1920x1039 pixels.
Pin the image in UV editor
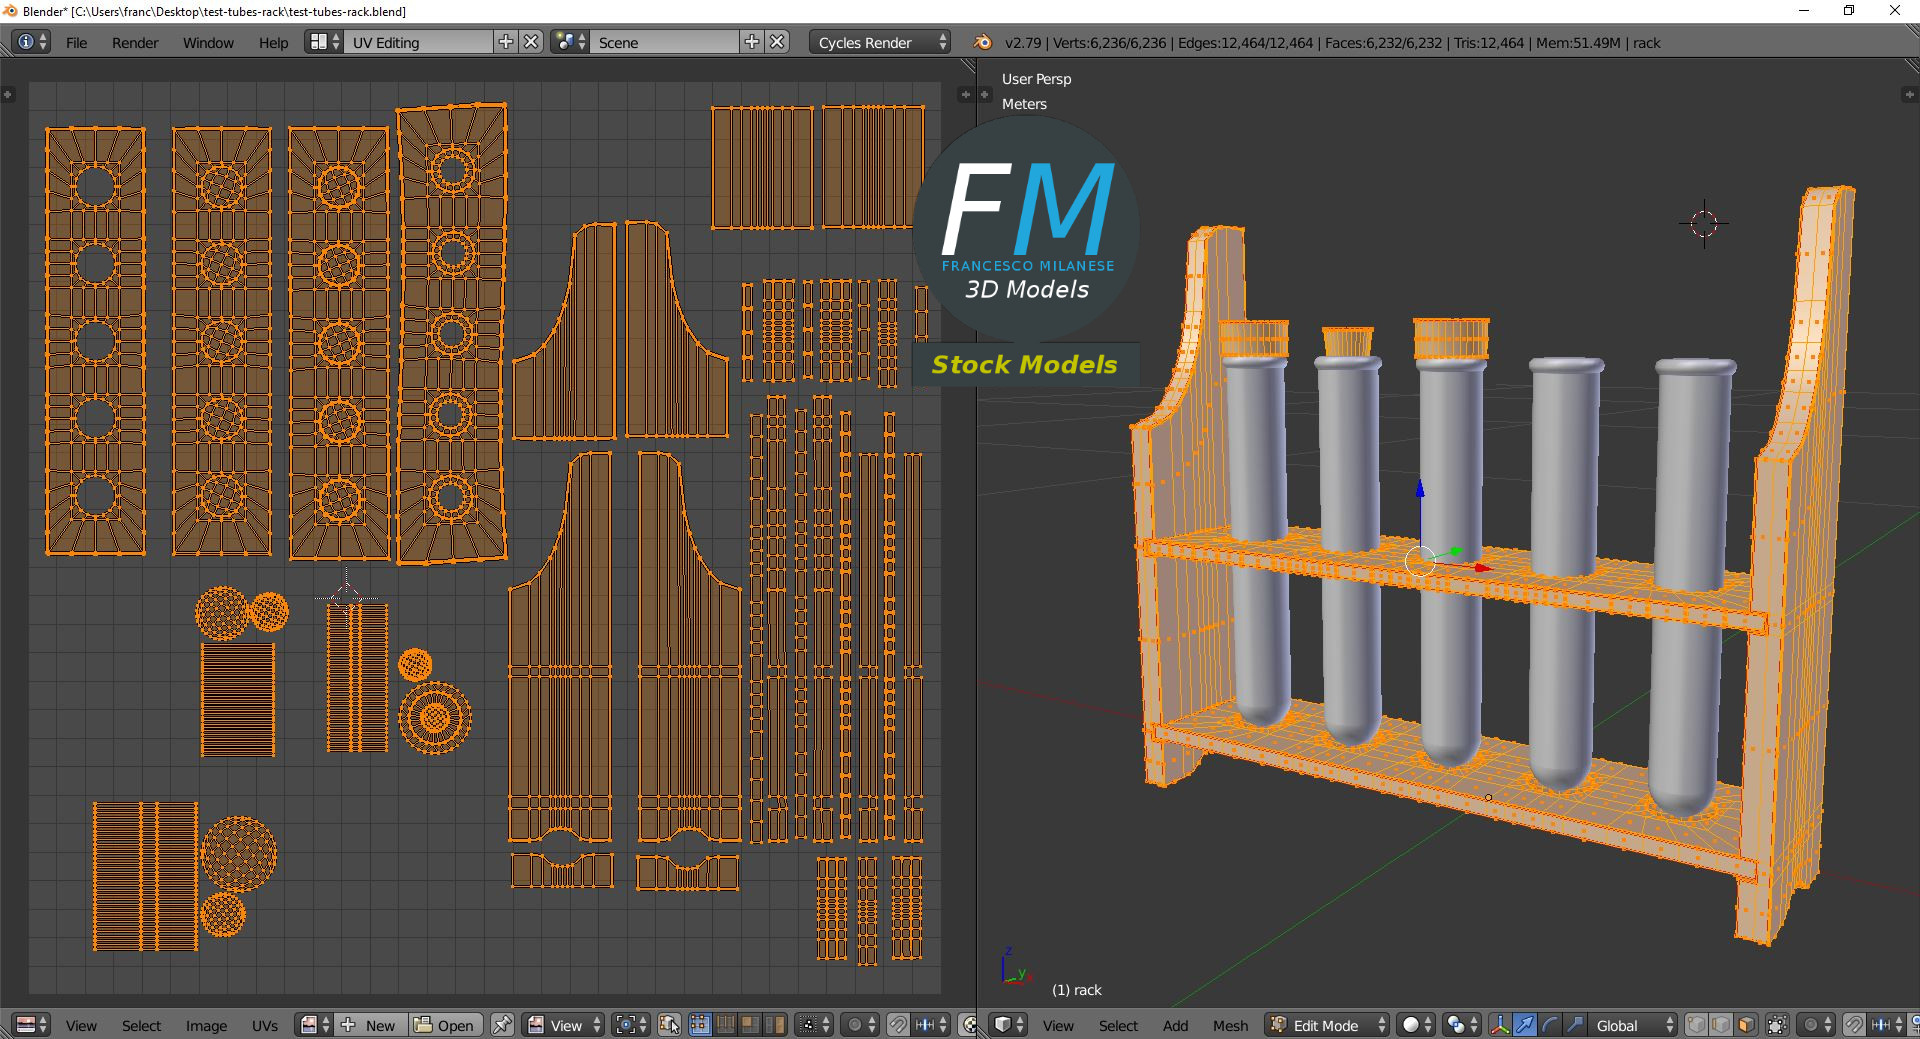[x=502, y=1025]
